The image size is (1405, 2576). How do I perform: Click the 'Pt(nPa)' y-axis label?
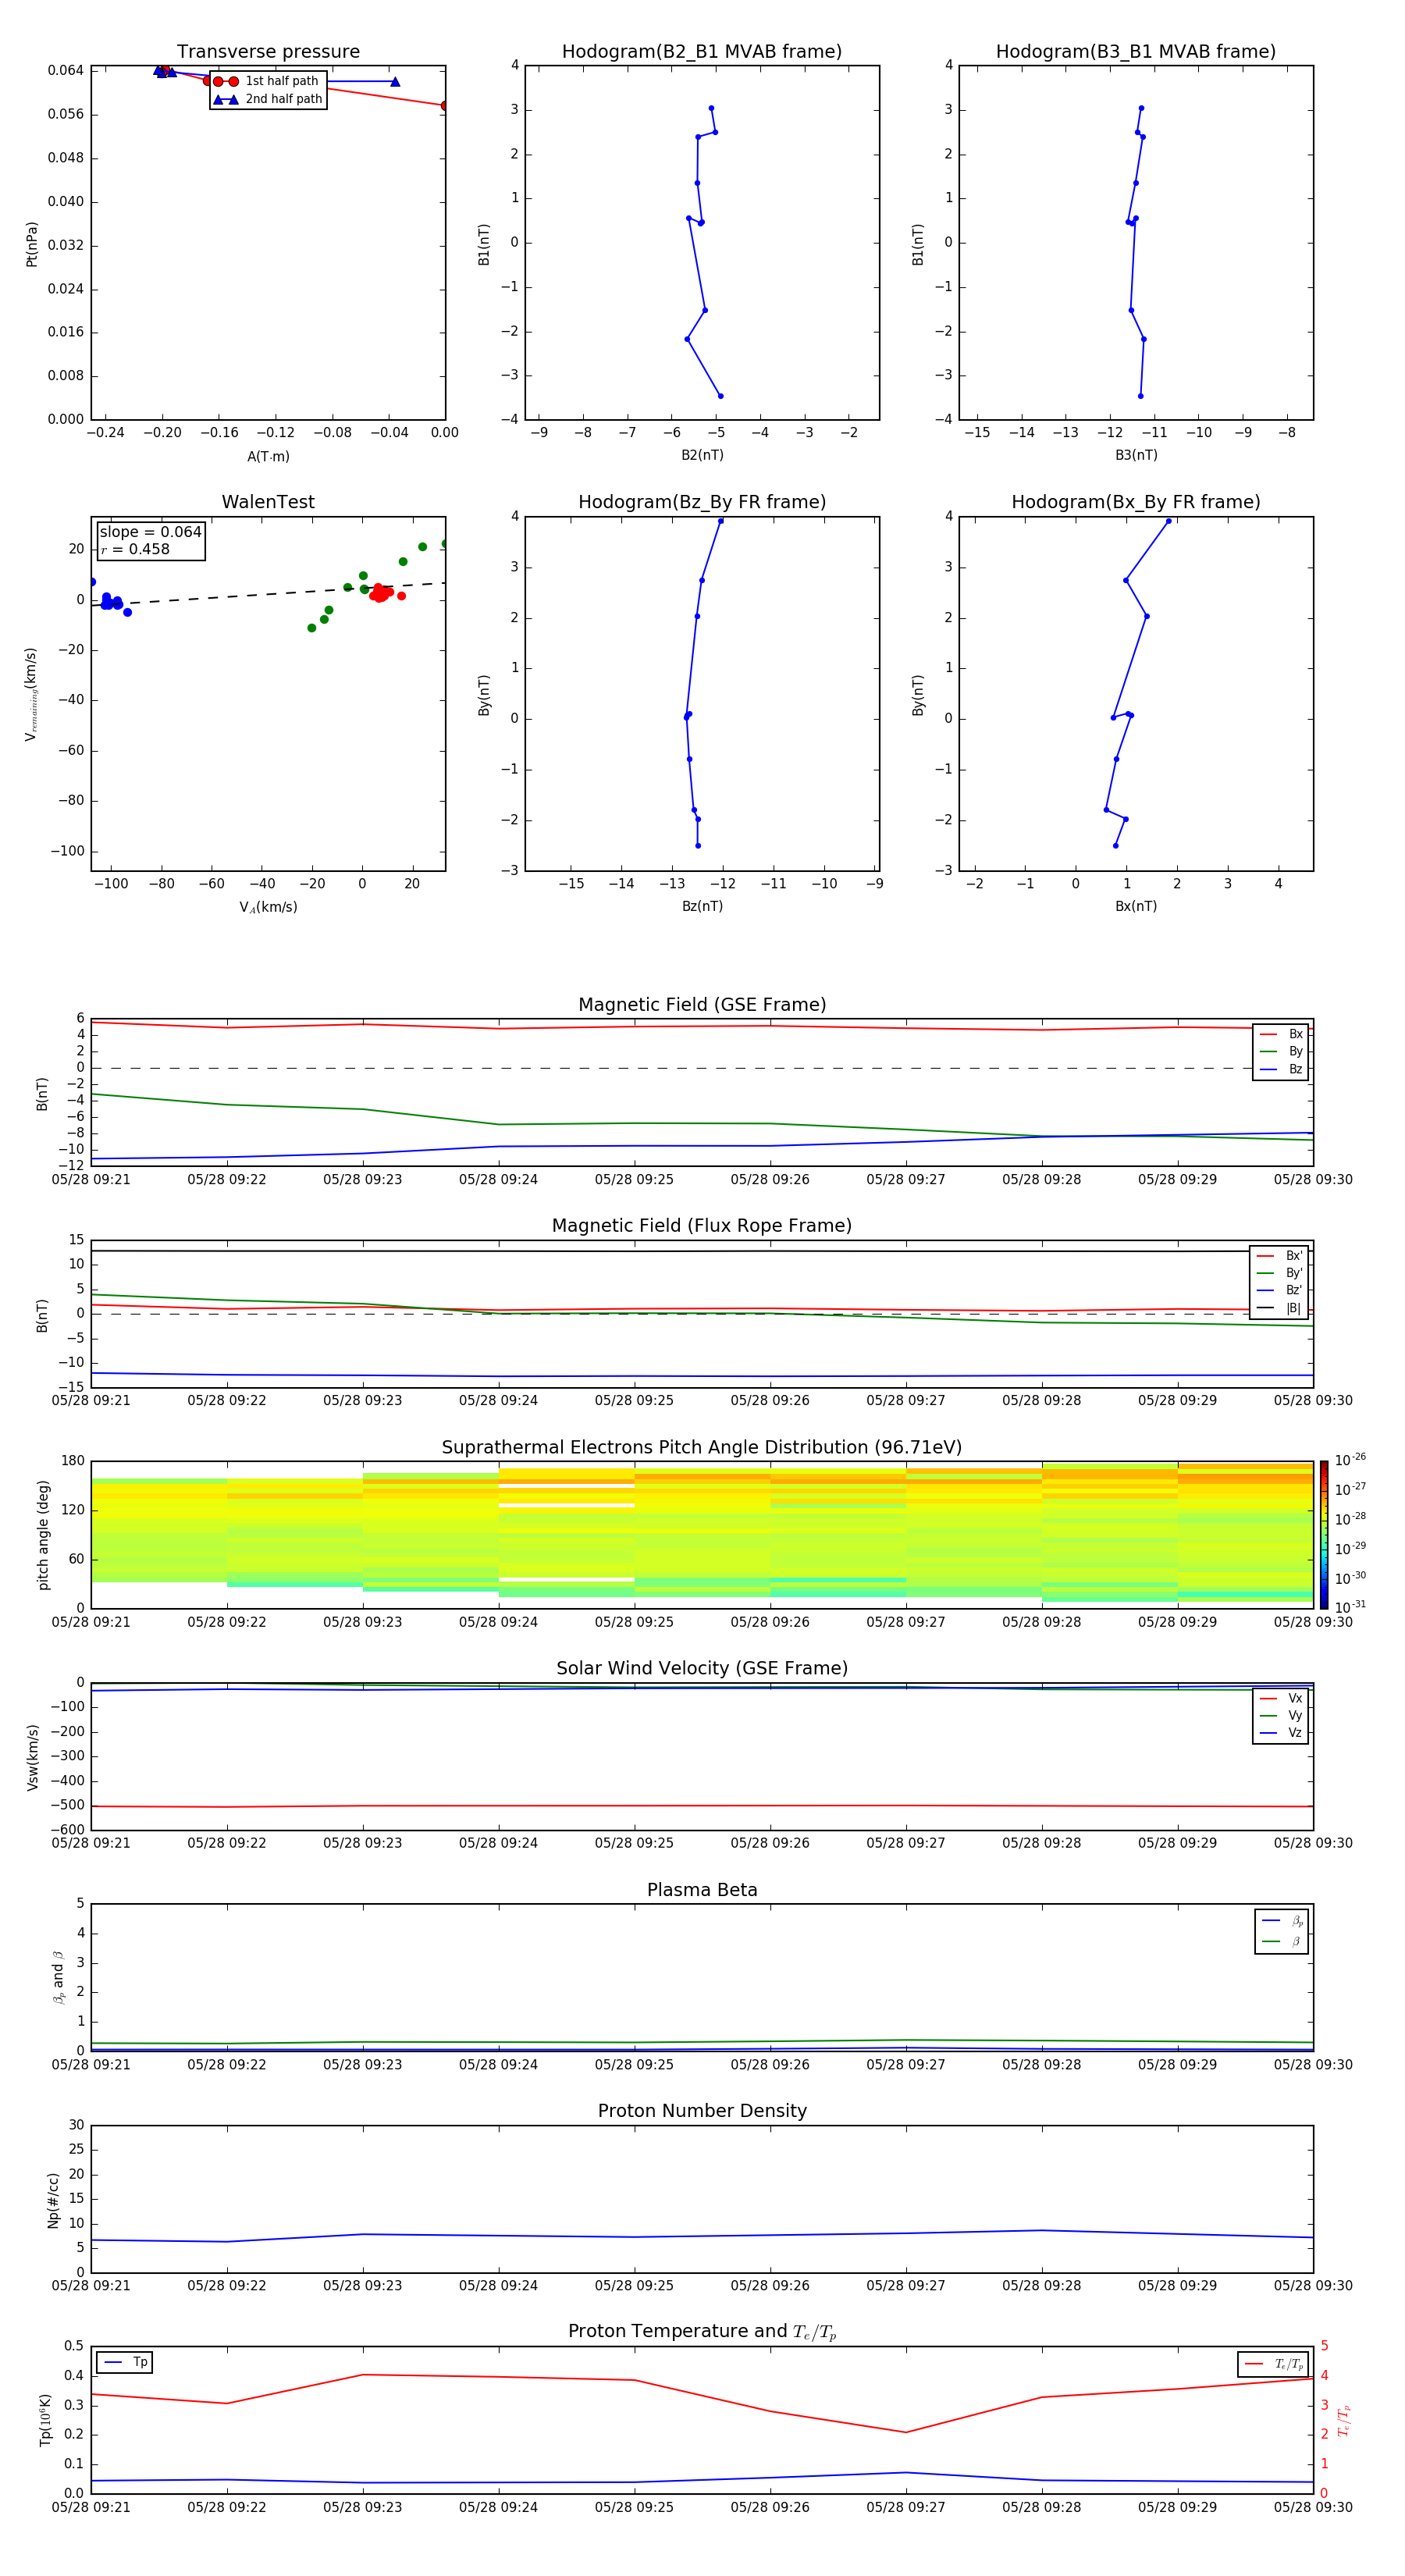32,243
